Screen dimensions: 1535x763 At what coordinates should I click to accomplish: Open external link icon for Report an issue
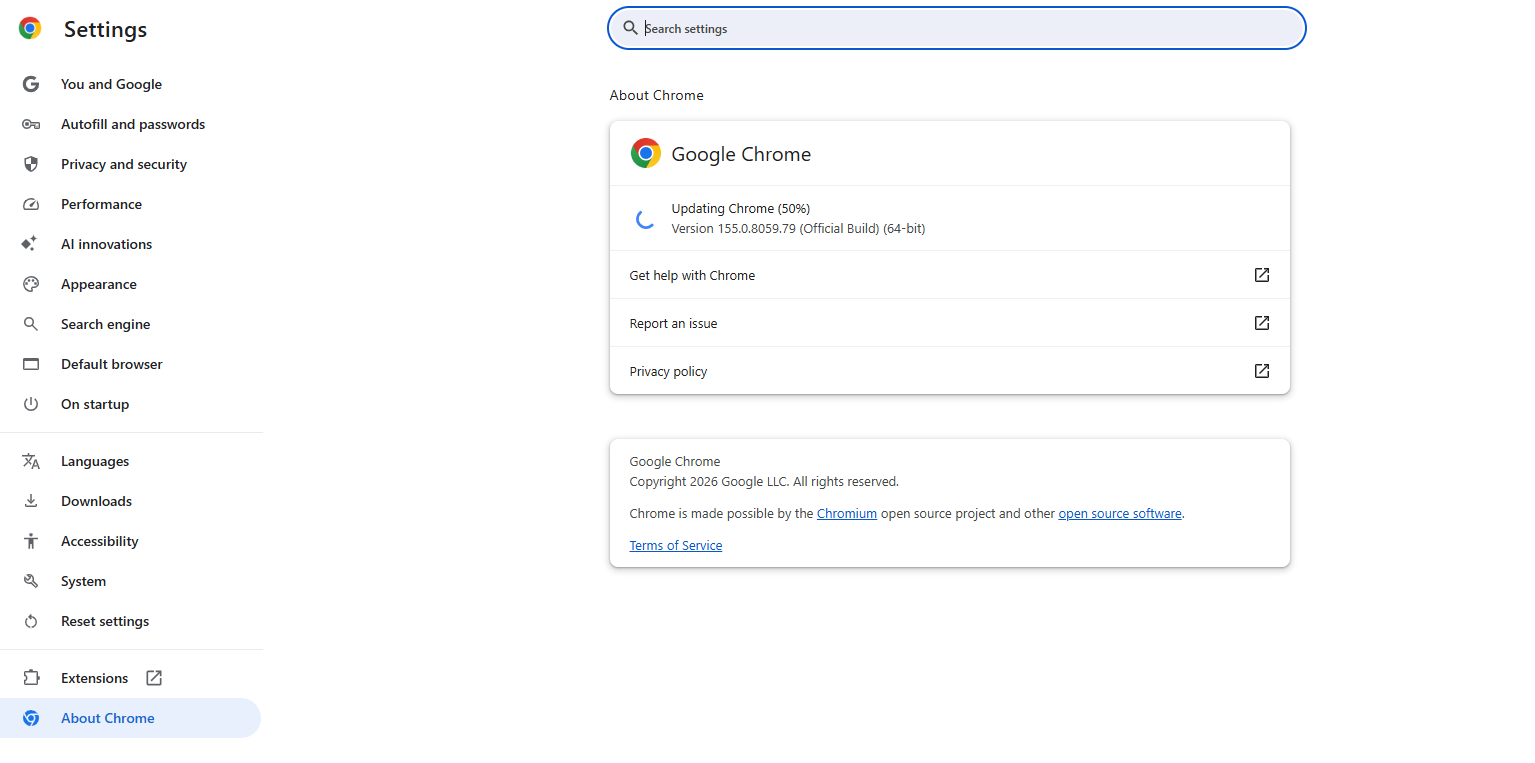coord(1262,323)
